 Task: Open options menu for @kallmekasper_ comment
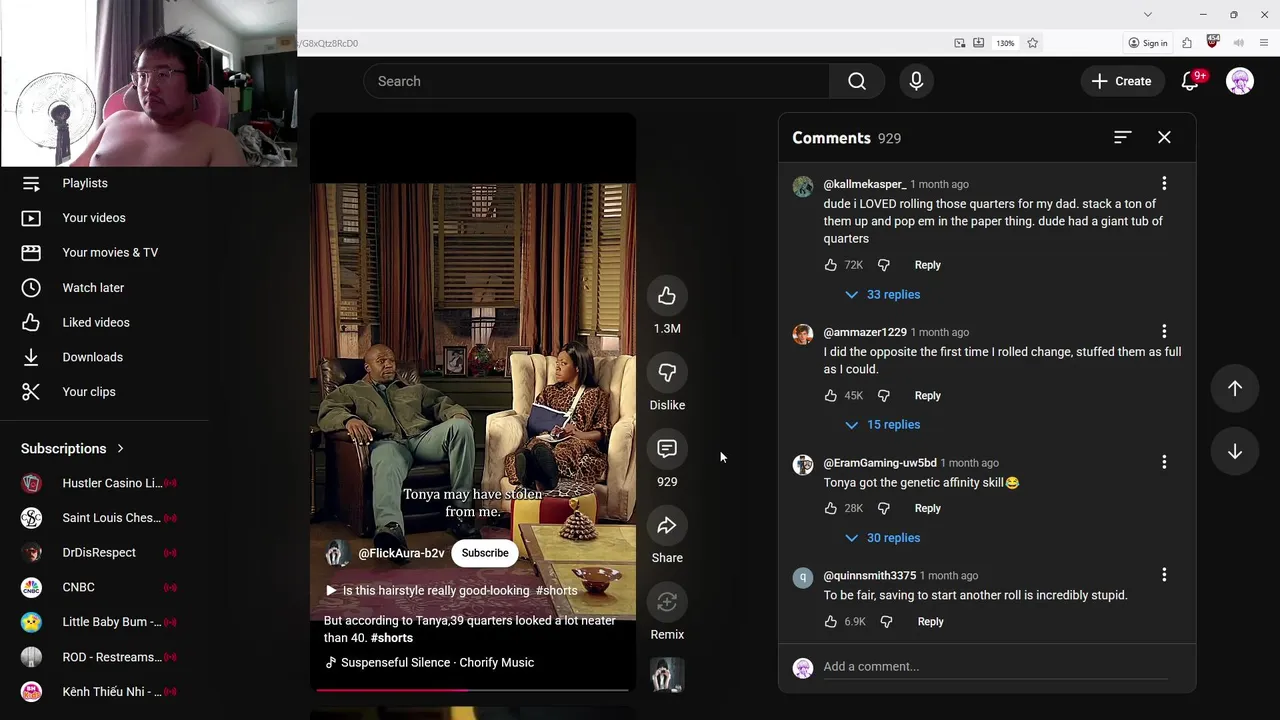(1164, 184)
